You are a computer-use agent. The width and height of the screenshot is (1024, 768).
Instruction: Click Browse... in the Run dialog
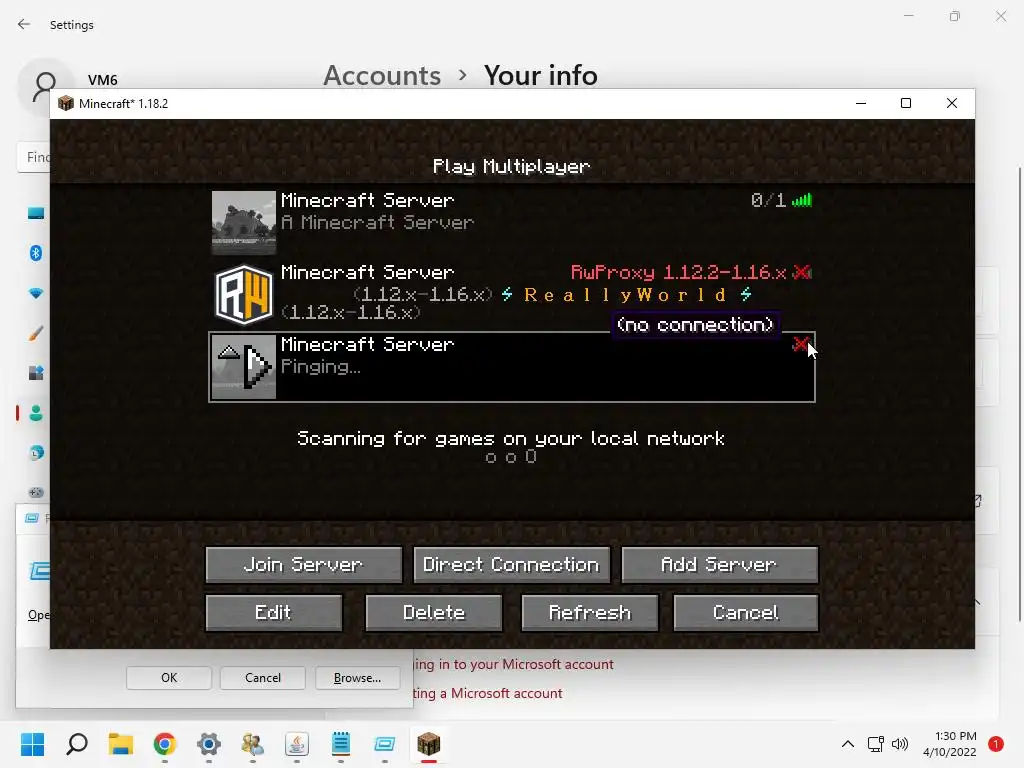357,678
